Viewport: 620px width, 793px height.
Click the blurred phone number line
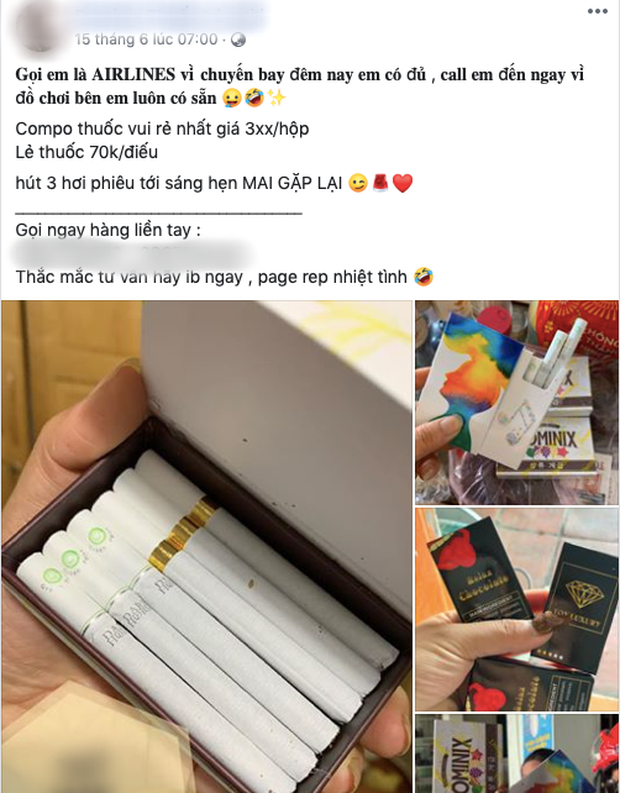pos(132,254)
